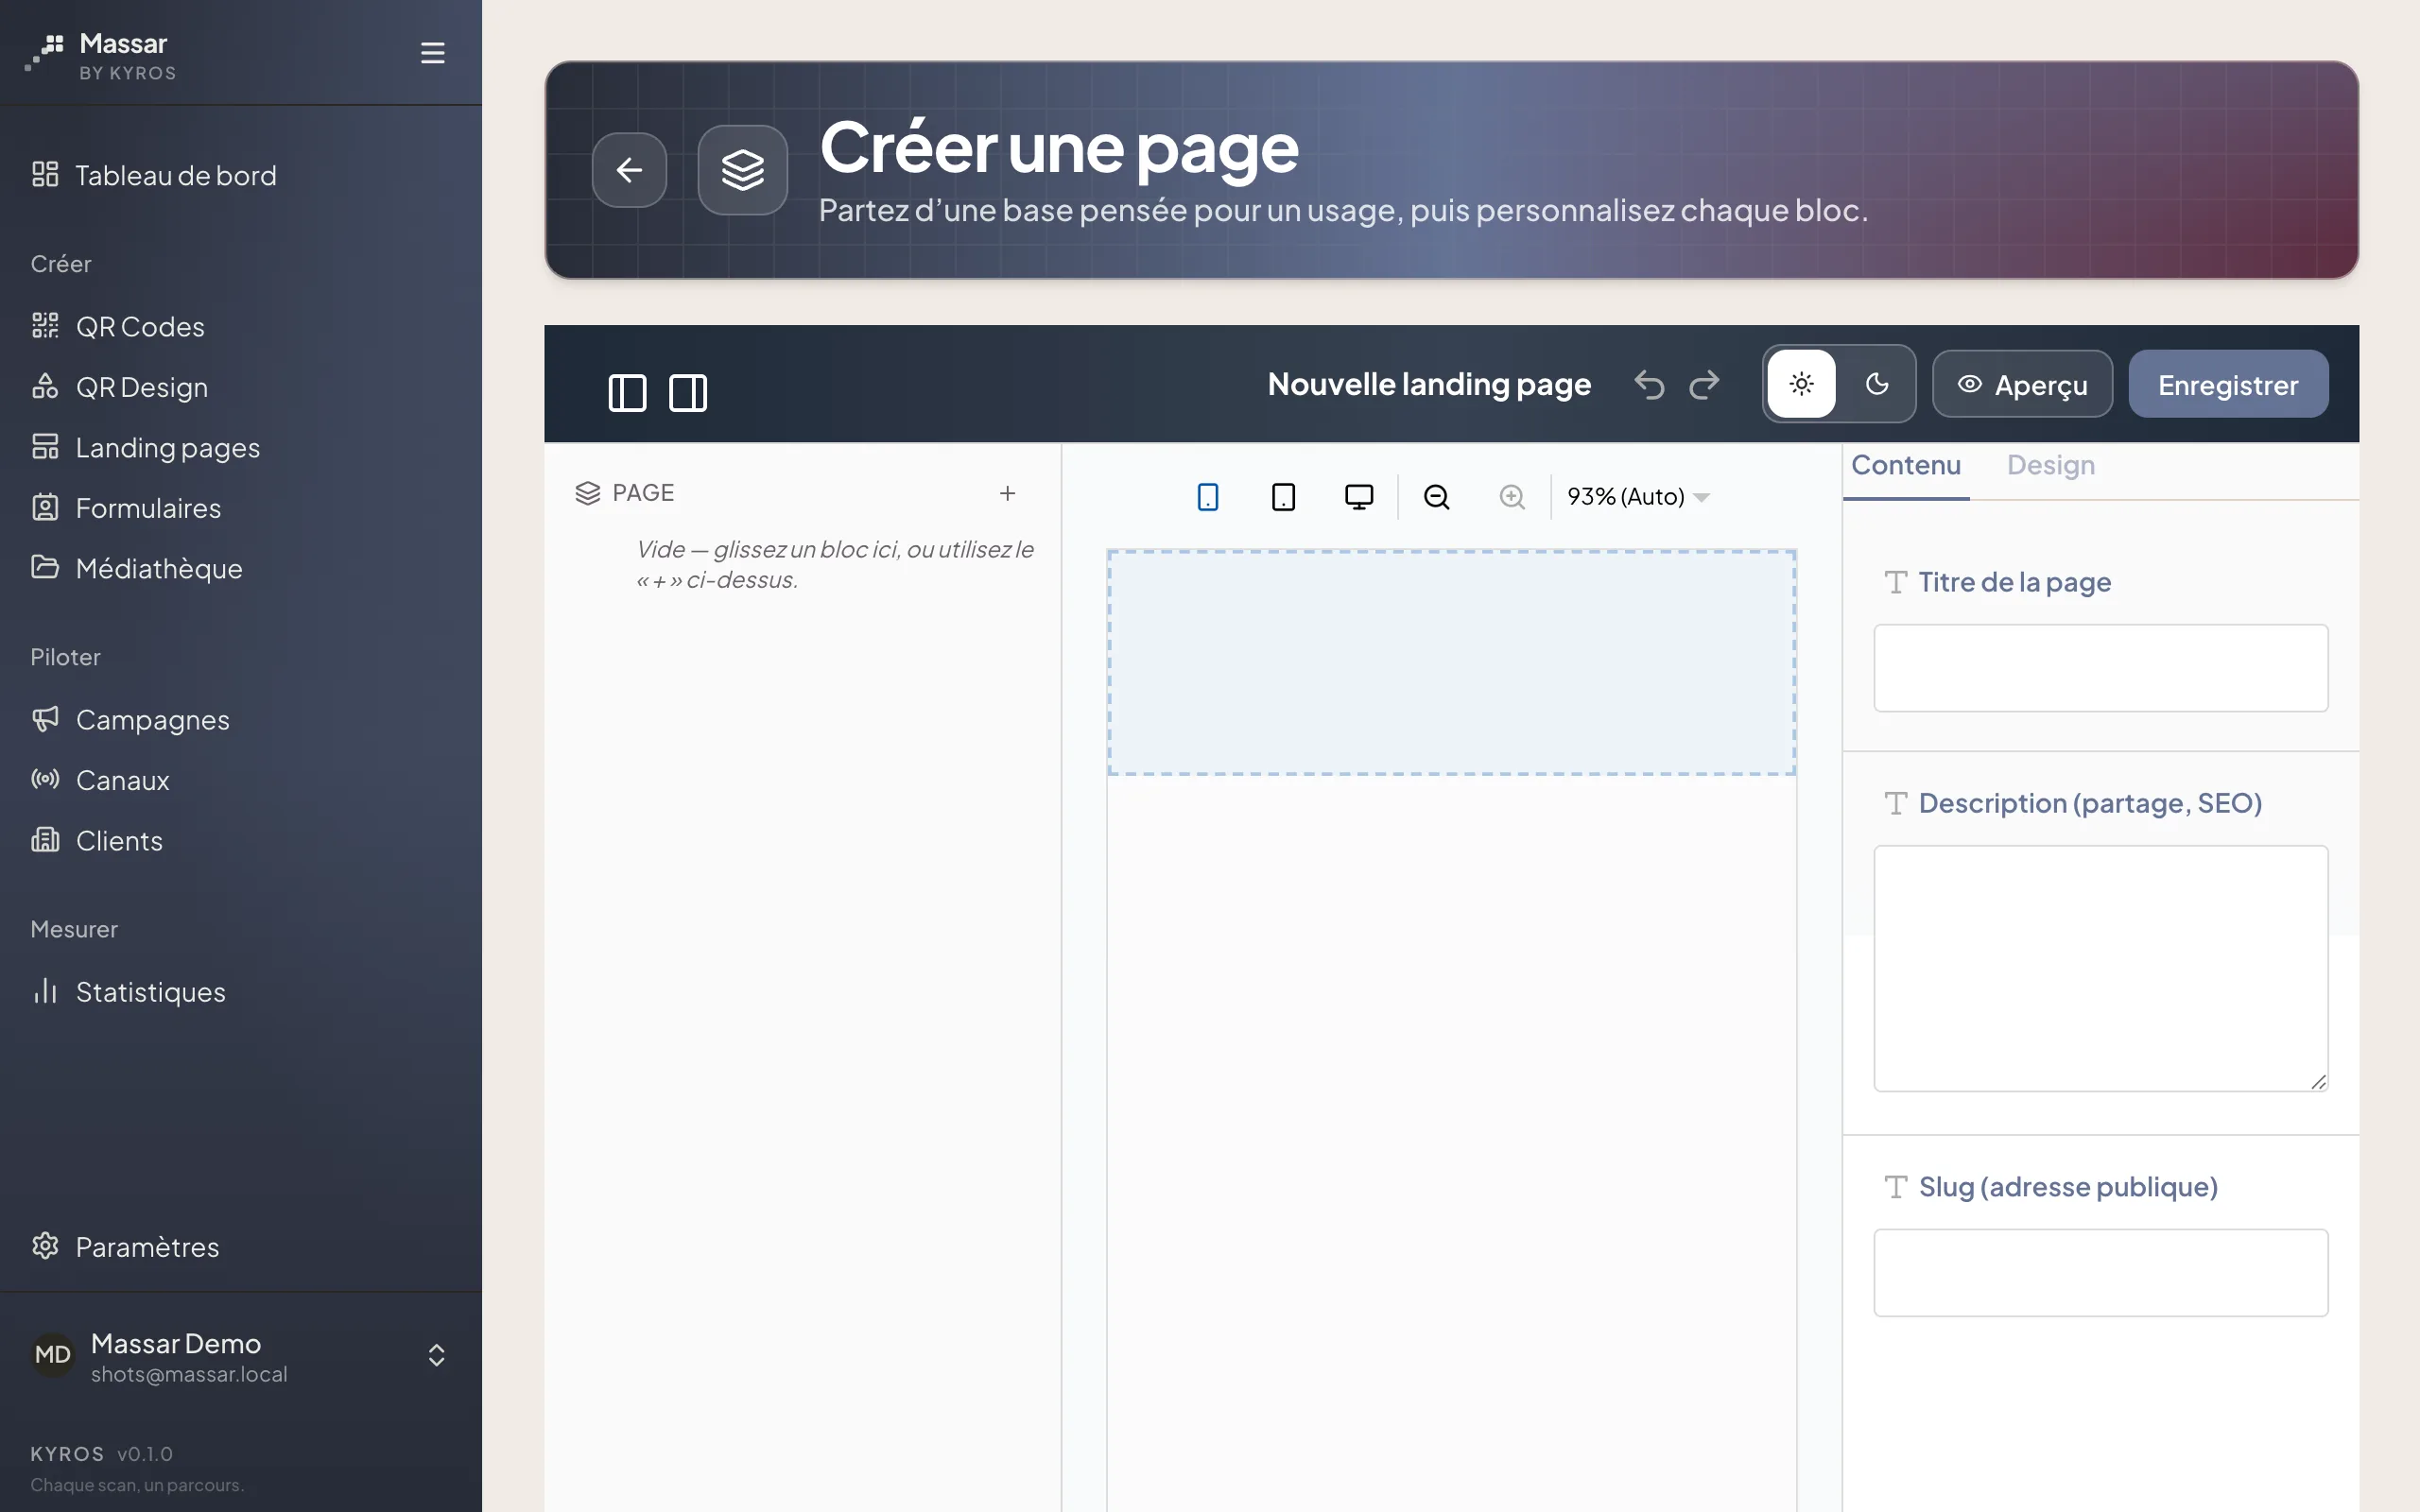Viewport: 2420px width, 1512px height.
Task: Click the layers icon beside the page title
Action: (x=742, y=170)
